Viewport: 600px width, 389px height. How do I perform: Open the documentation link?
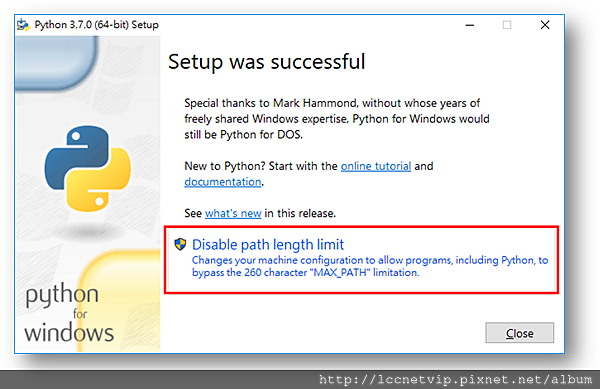point(223,182)
